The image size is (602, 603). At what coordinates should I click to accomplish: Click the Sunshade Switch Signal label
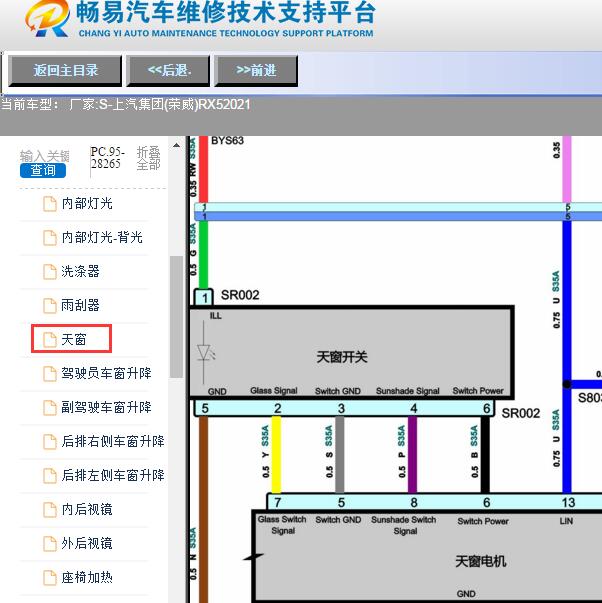(x=404, y=525)
